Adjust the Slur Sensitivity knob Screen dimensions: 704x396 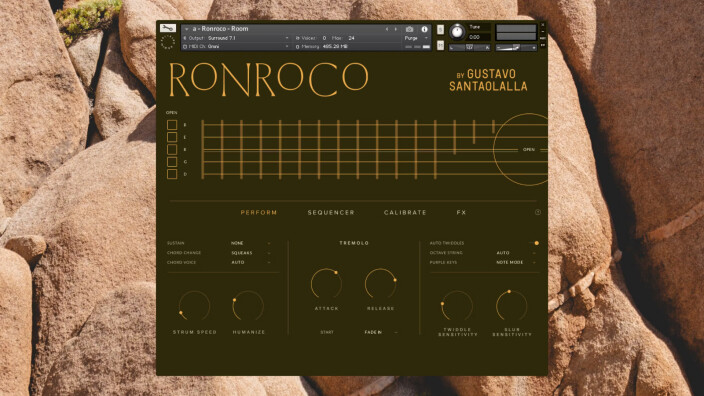click(511, 306)
